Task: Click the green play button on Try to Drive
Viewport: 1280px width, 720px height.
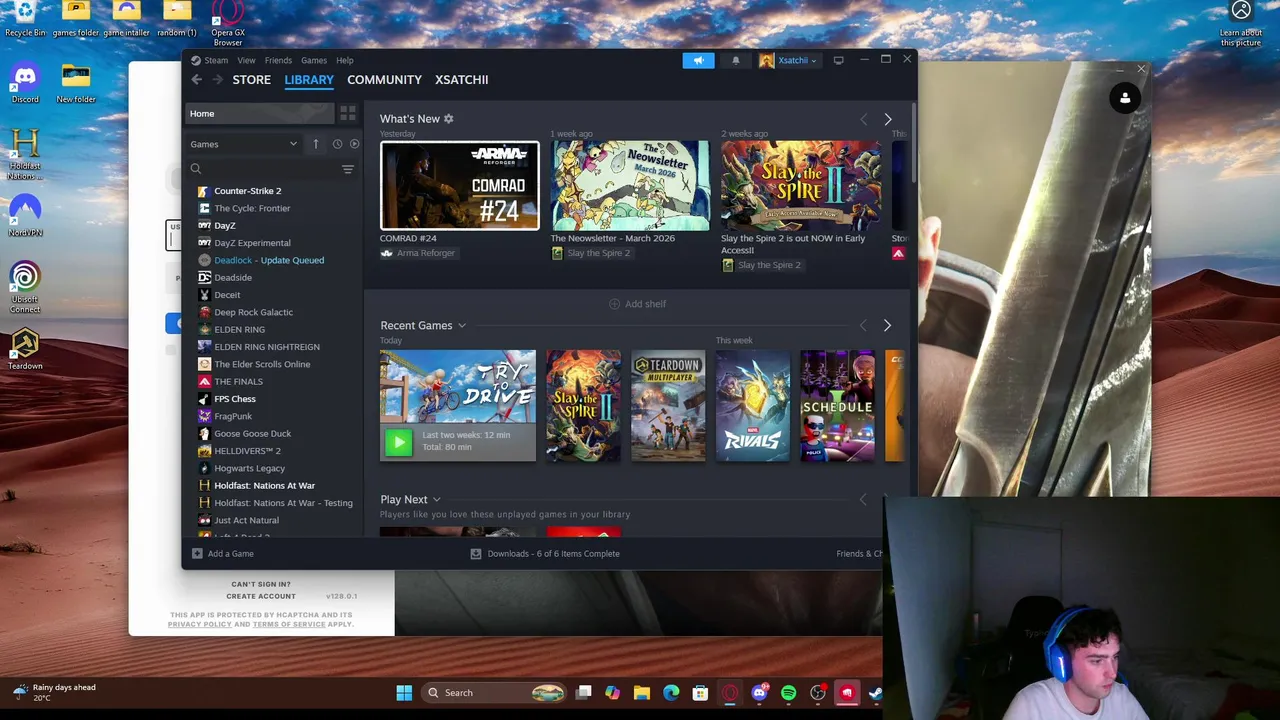Action: click(x=398, y=441)
